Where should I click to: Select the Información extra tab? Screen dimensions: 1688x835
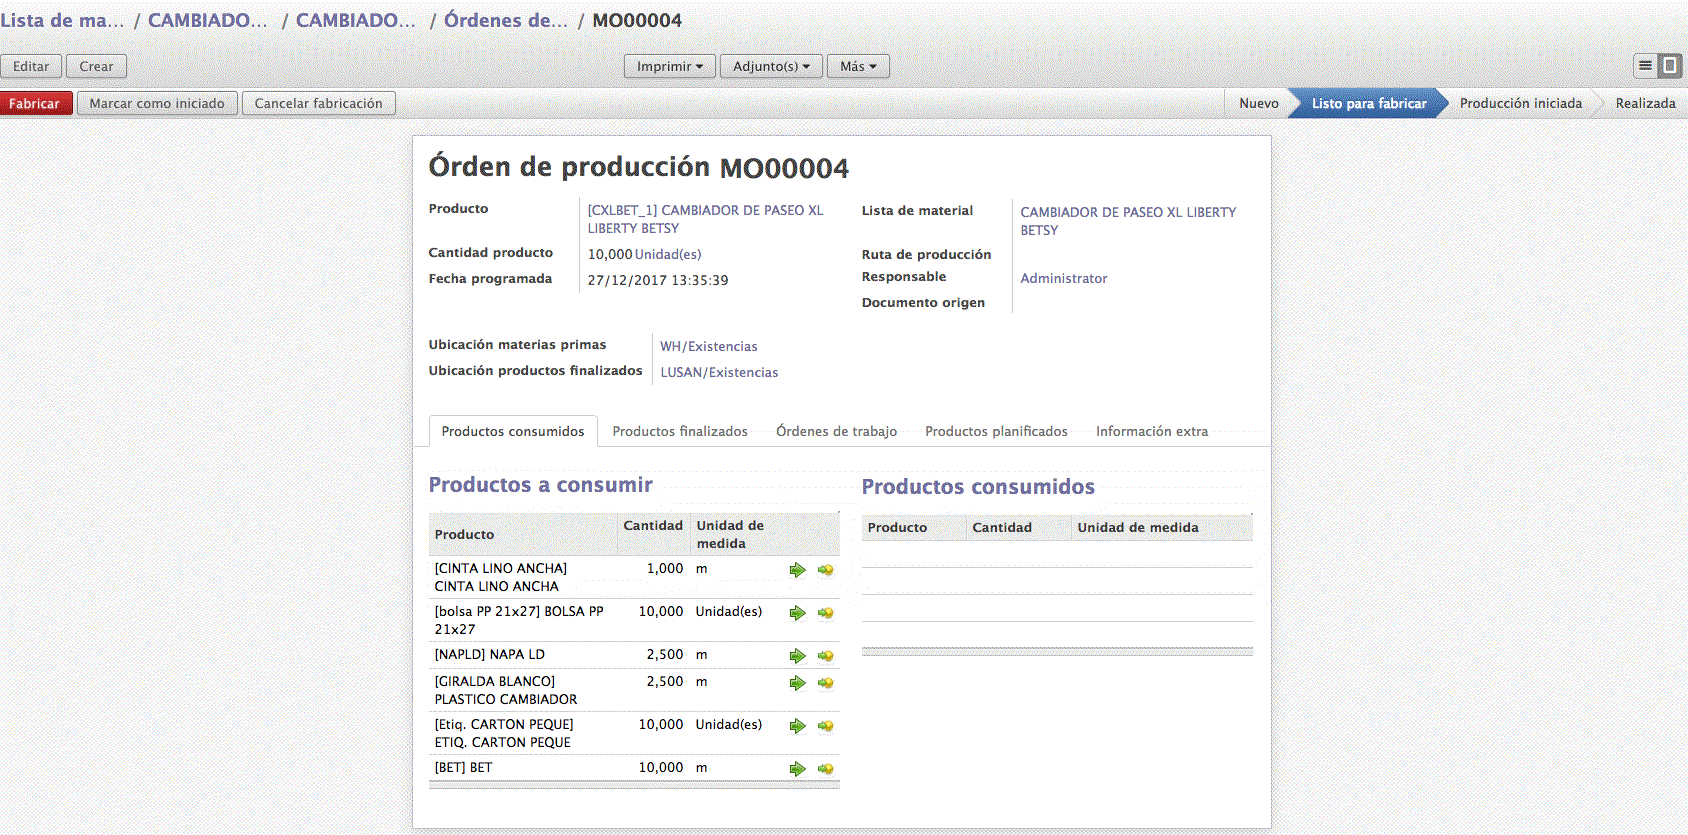(x=1151, y=431)
